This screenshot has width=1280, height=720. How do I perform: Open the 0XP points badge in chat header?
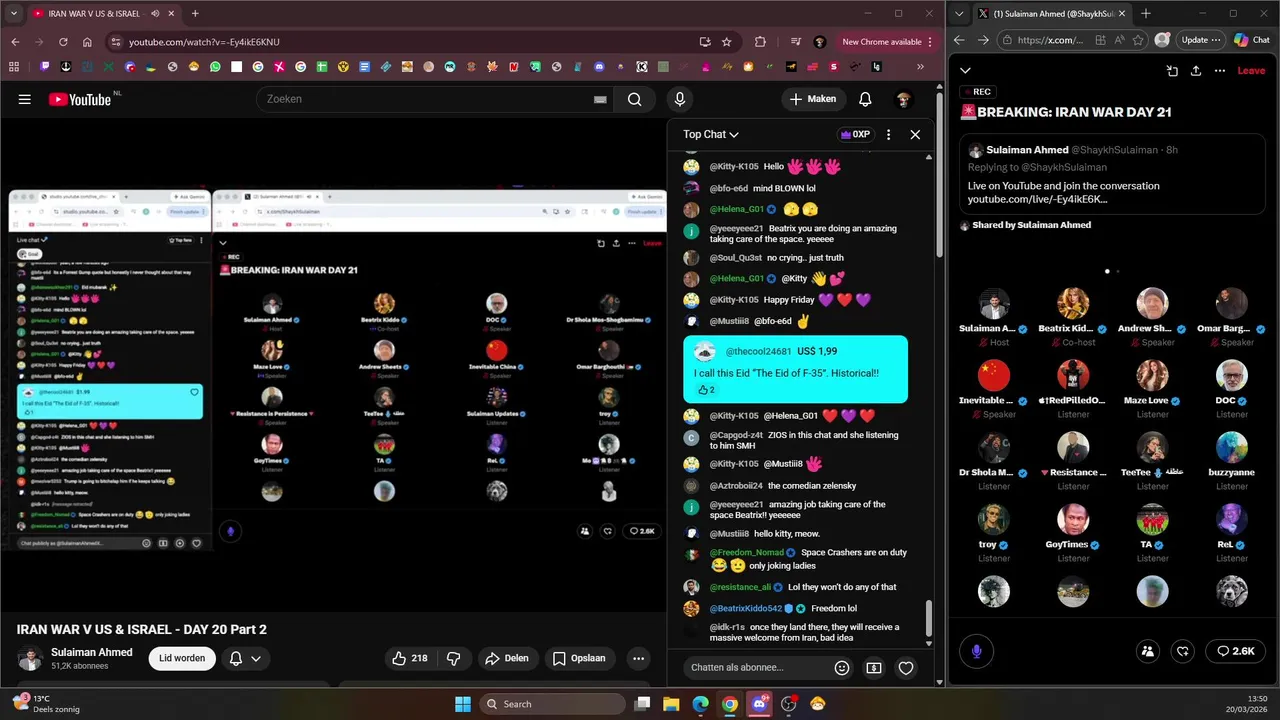coord(855,134)
